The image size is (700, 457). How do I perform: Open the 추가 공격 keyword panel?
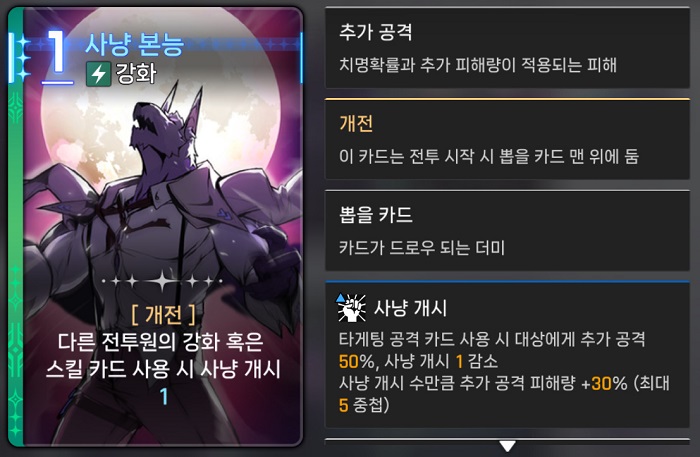coord(507,48)
